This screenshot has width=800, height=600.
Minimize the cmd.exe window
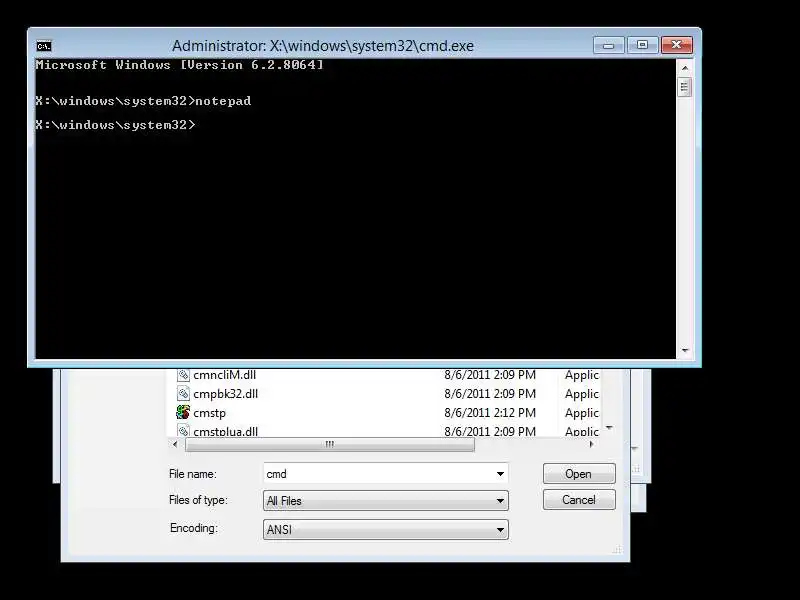608,45
